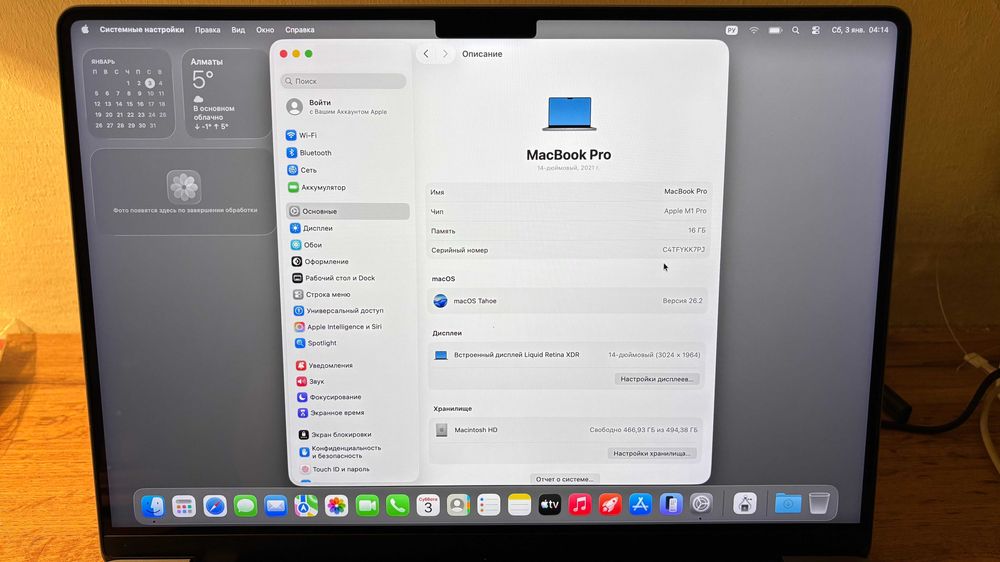
Task: Click the battery icon in the menu bar
Action: pos(775,30)
